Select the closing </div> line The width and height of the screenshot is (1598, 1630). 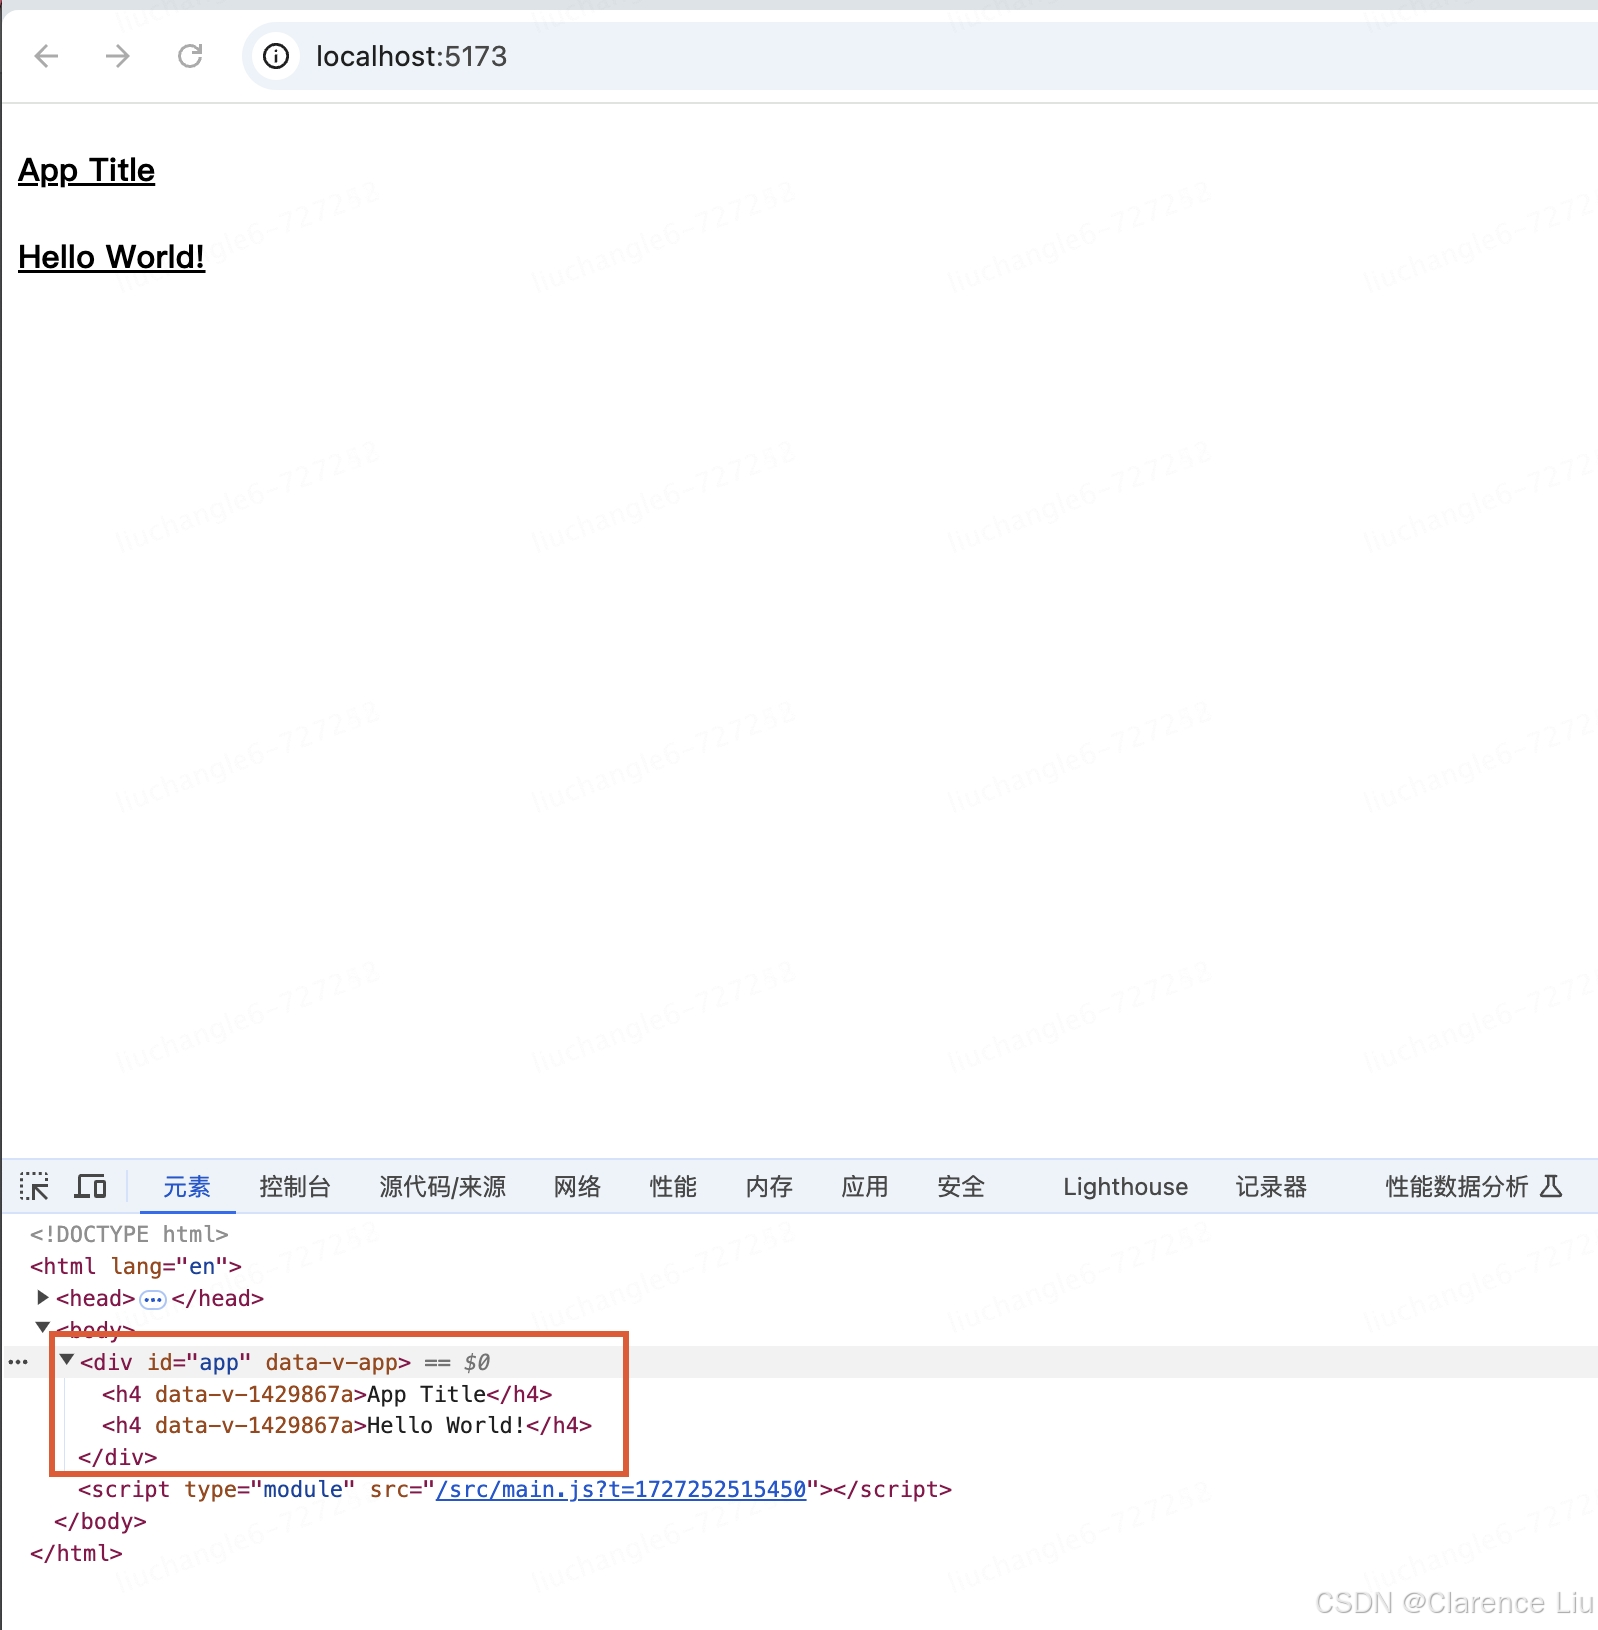[118, 1457]
